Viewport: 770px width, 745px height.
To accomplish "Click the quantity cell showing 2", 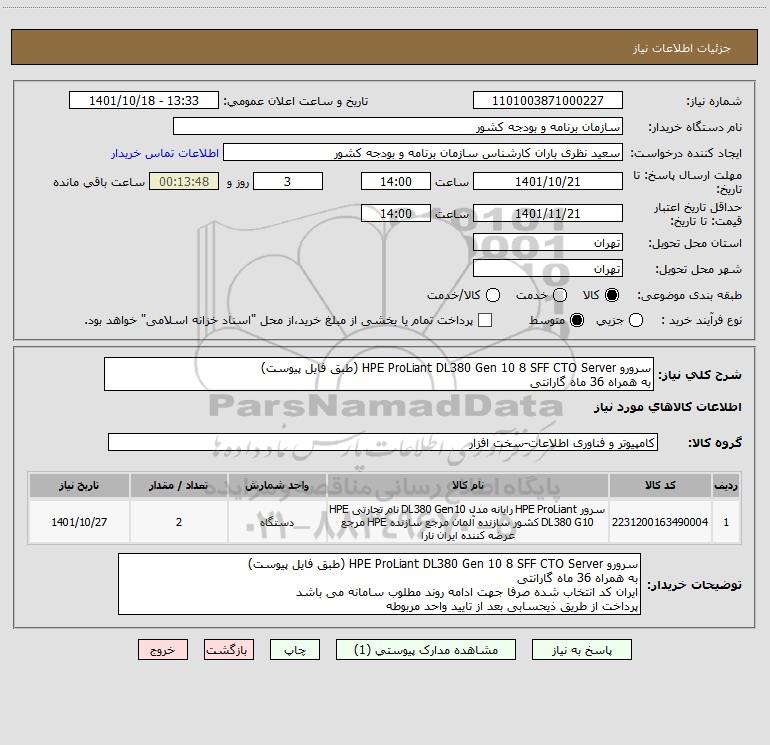I will pyautogui.click(x=179, y=522).
